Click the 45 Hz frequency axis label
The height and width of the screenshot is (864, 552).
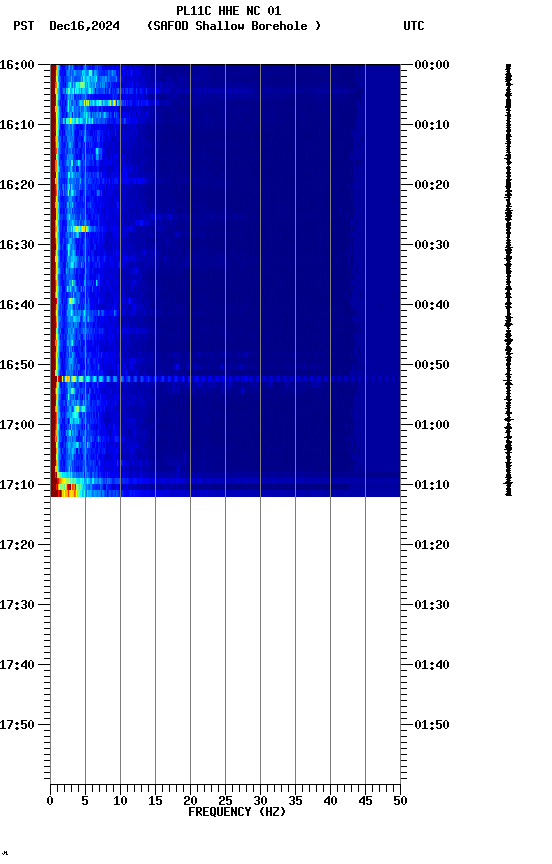point(365,801)
